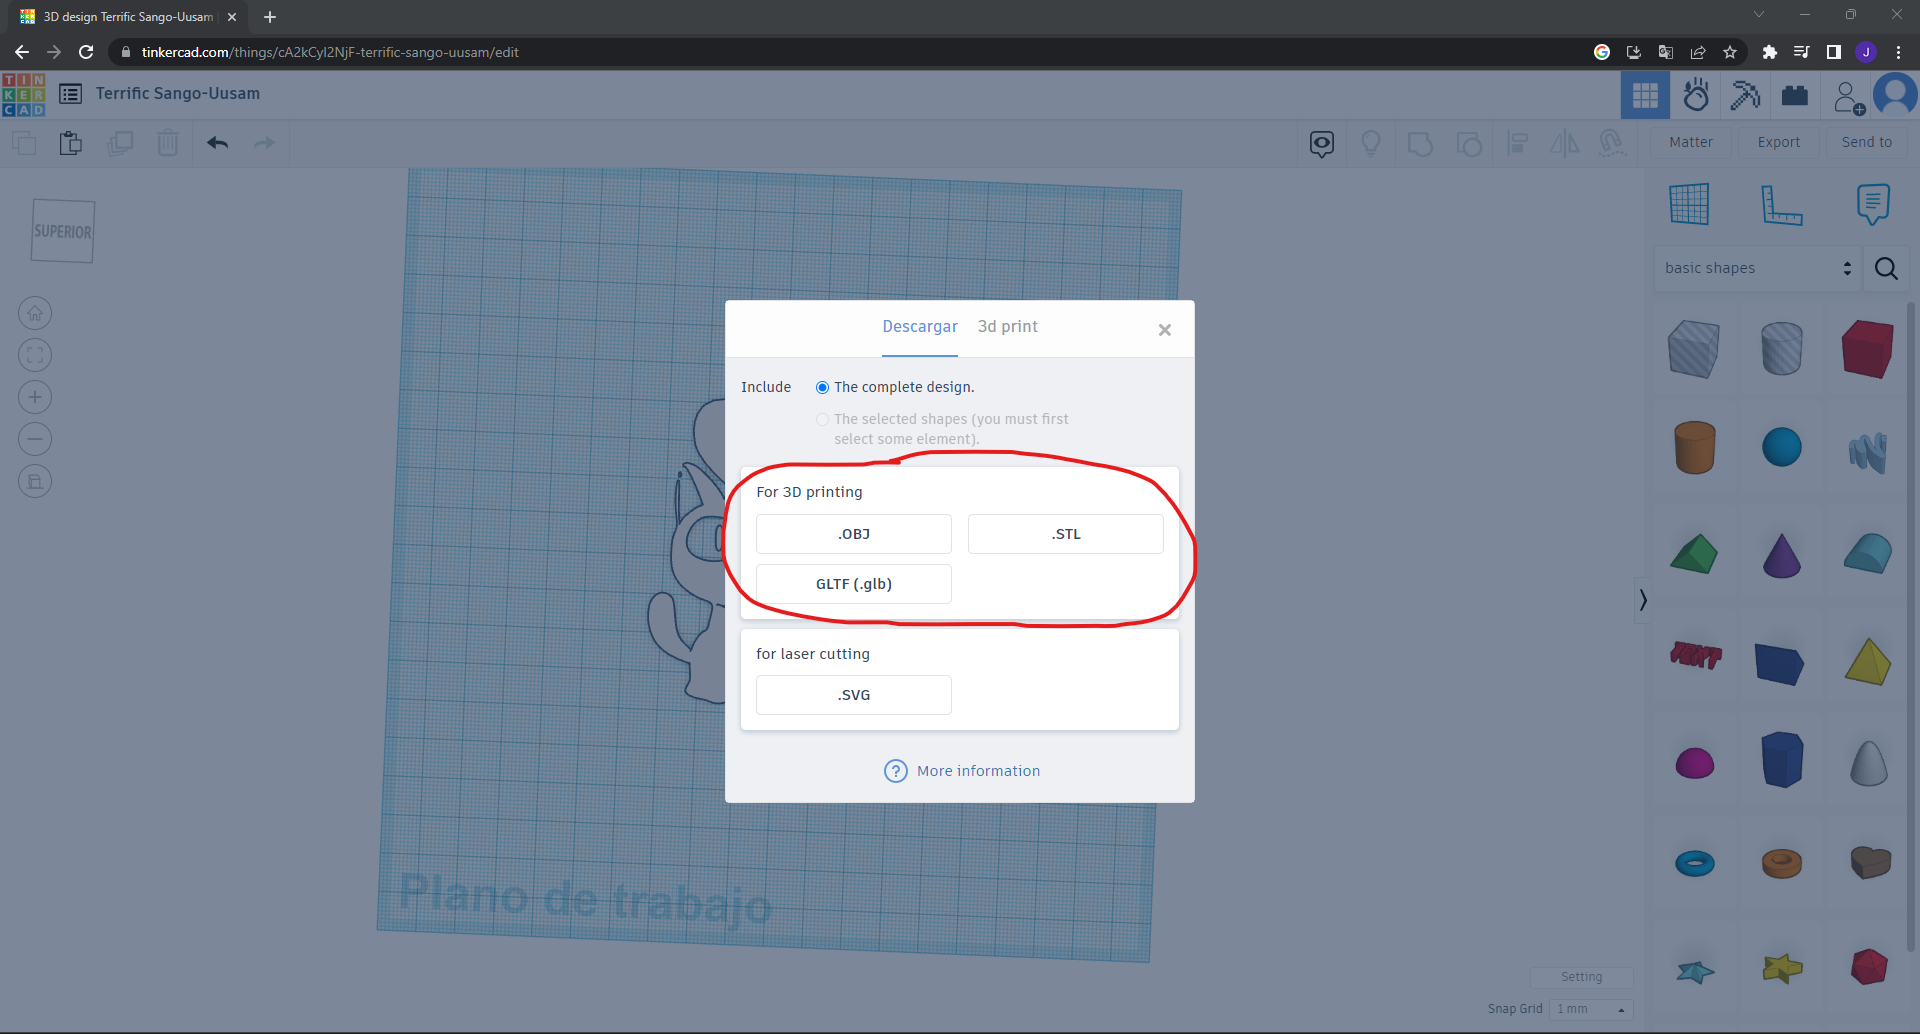Screen dimensions: 1920x1034
Task: Select the Workplane tool
Action: [1689, 204]
